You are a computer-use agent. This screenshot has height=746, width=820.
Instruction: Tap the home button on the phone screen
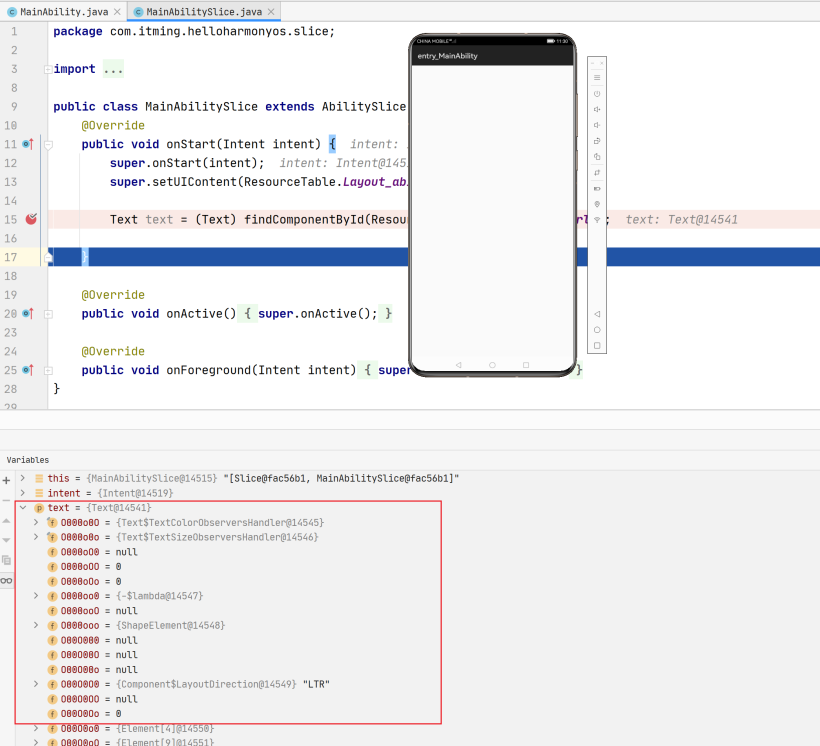(x=492, y=365)
